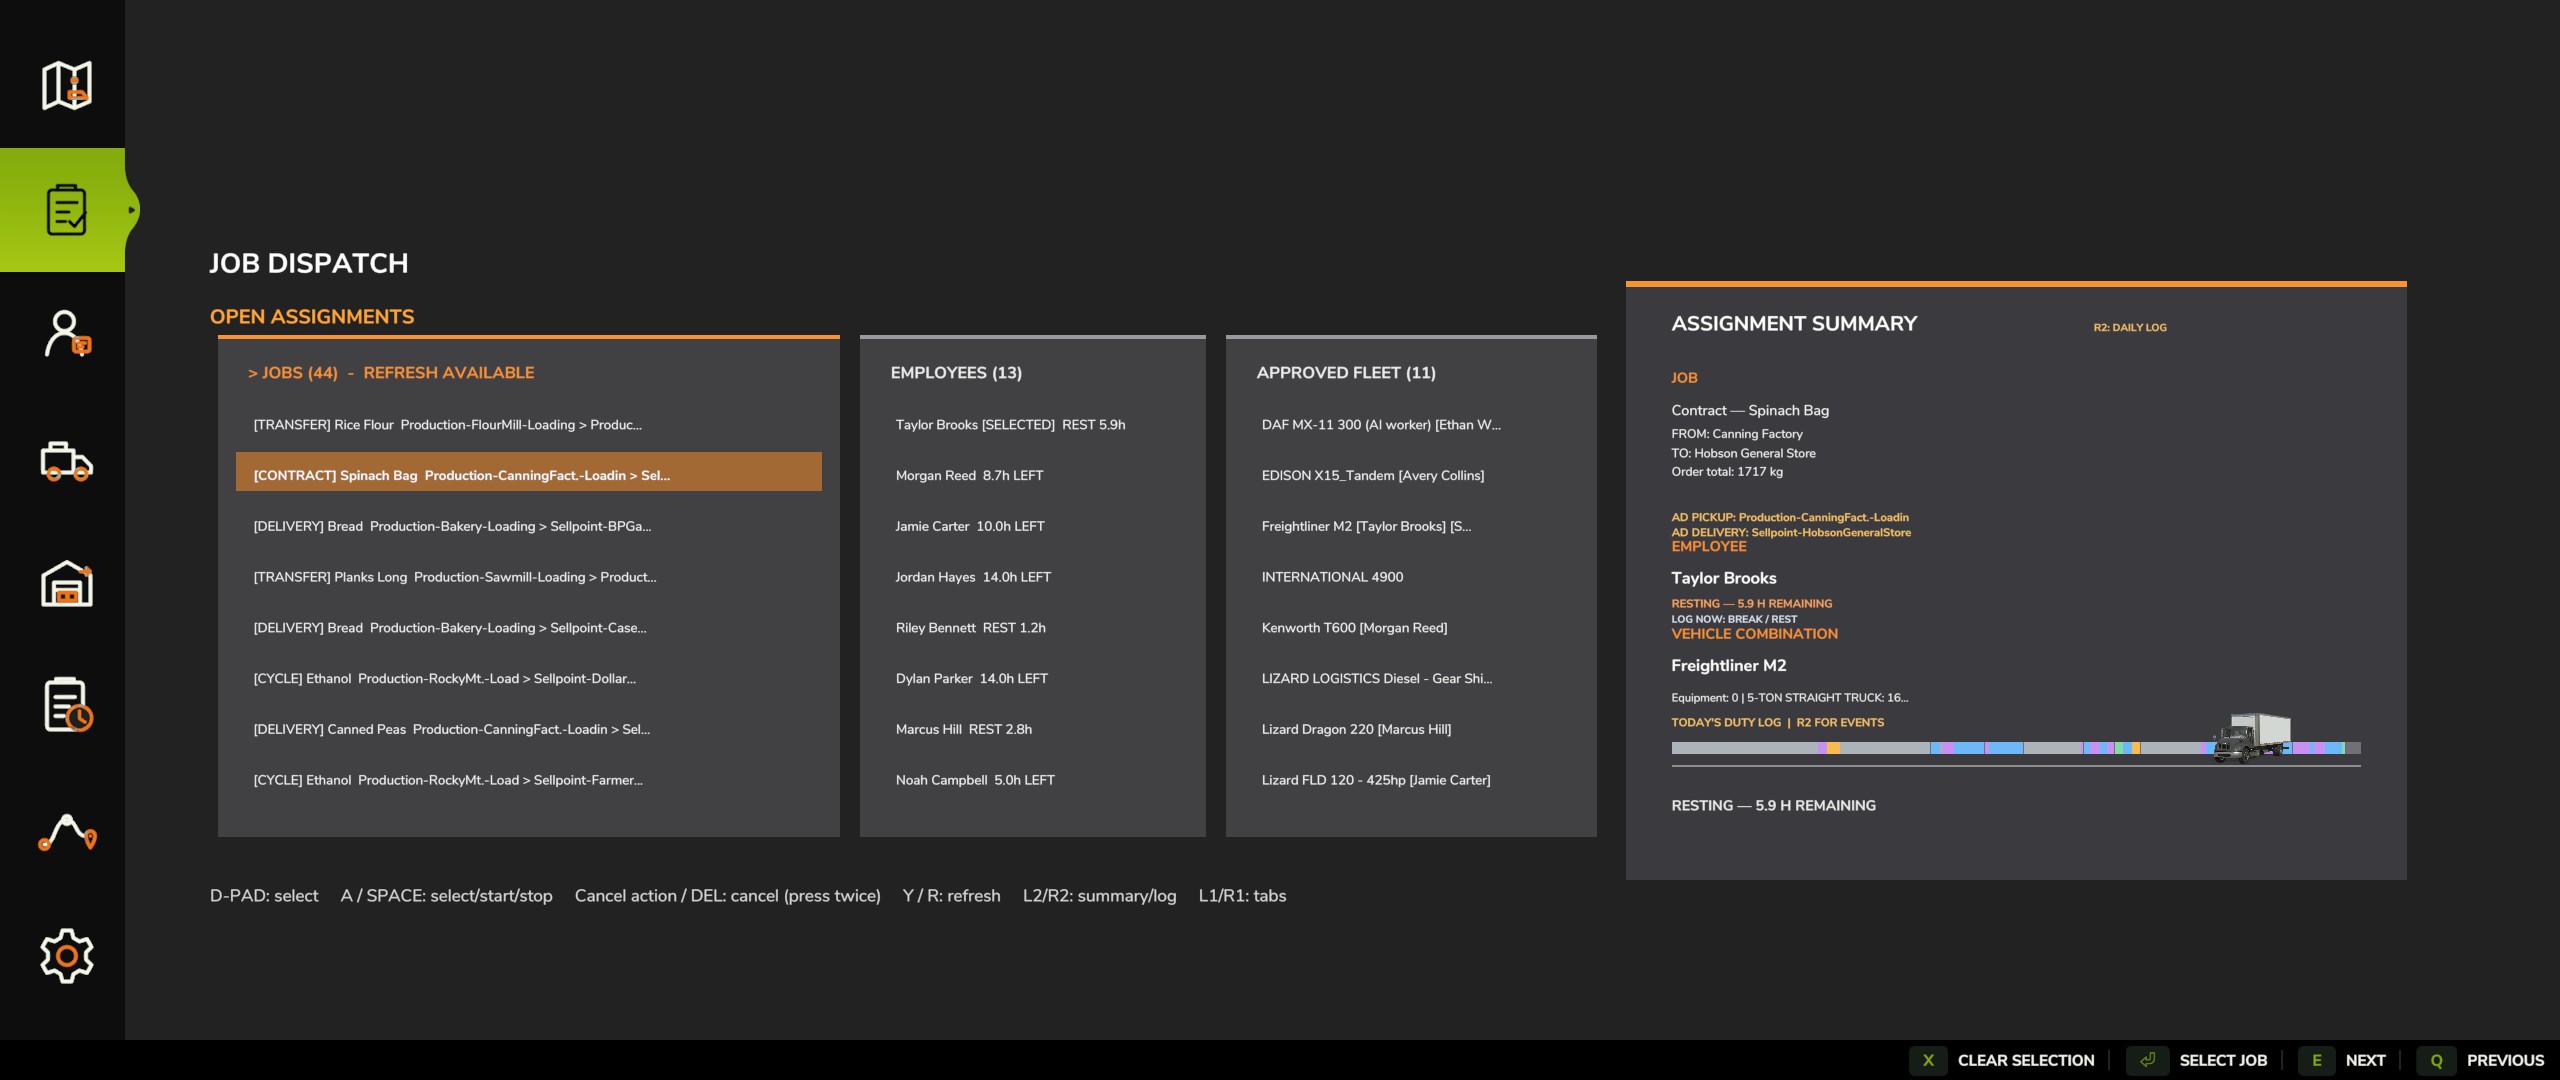2560x1080 pixels.
Task: Open the settings gear icon
Action: coord(66,956)
